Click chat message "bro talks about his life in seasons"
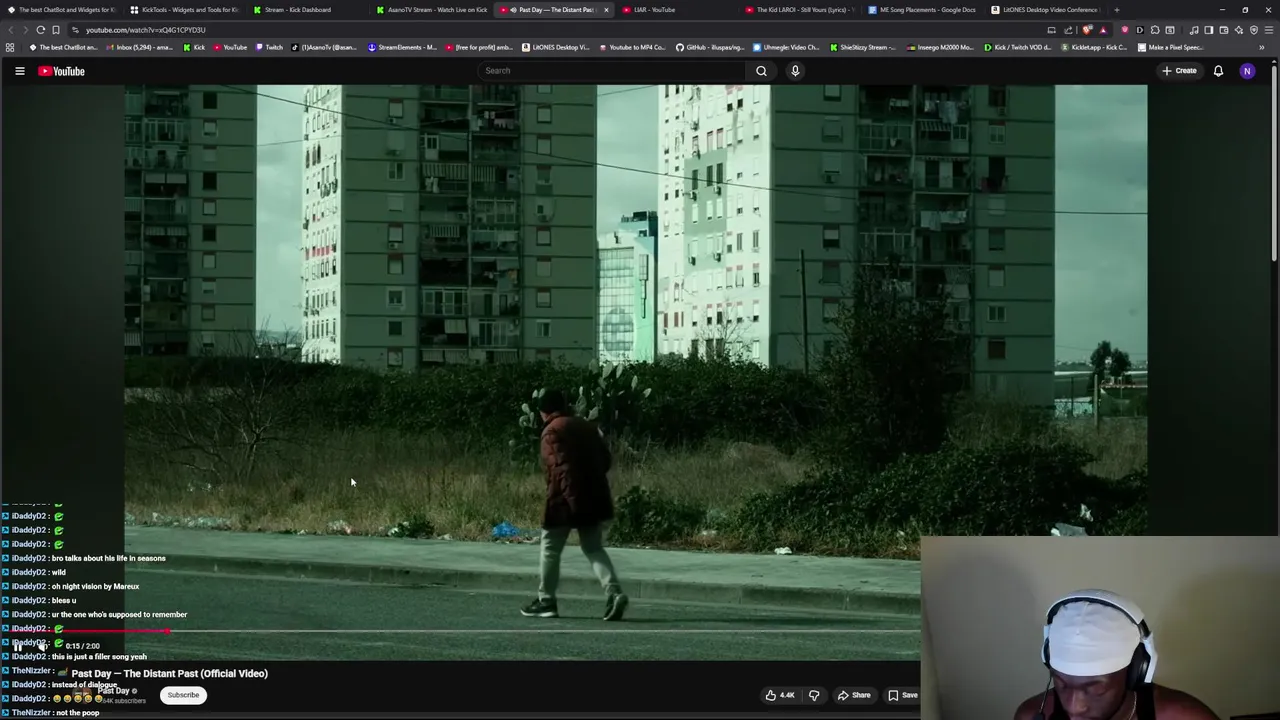The image size is (1280, 720). tap(108, 559)
